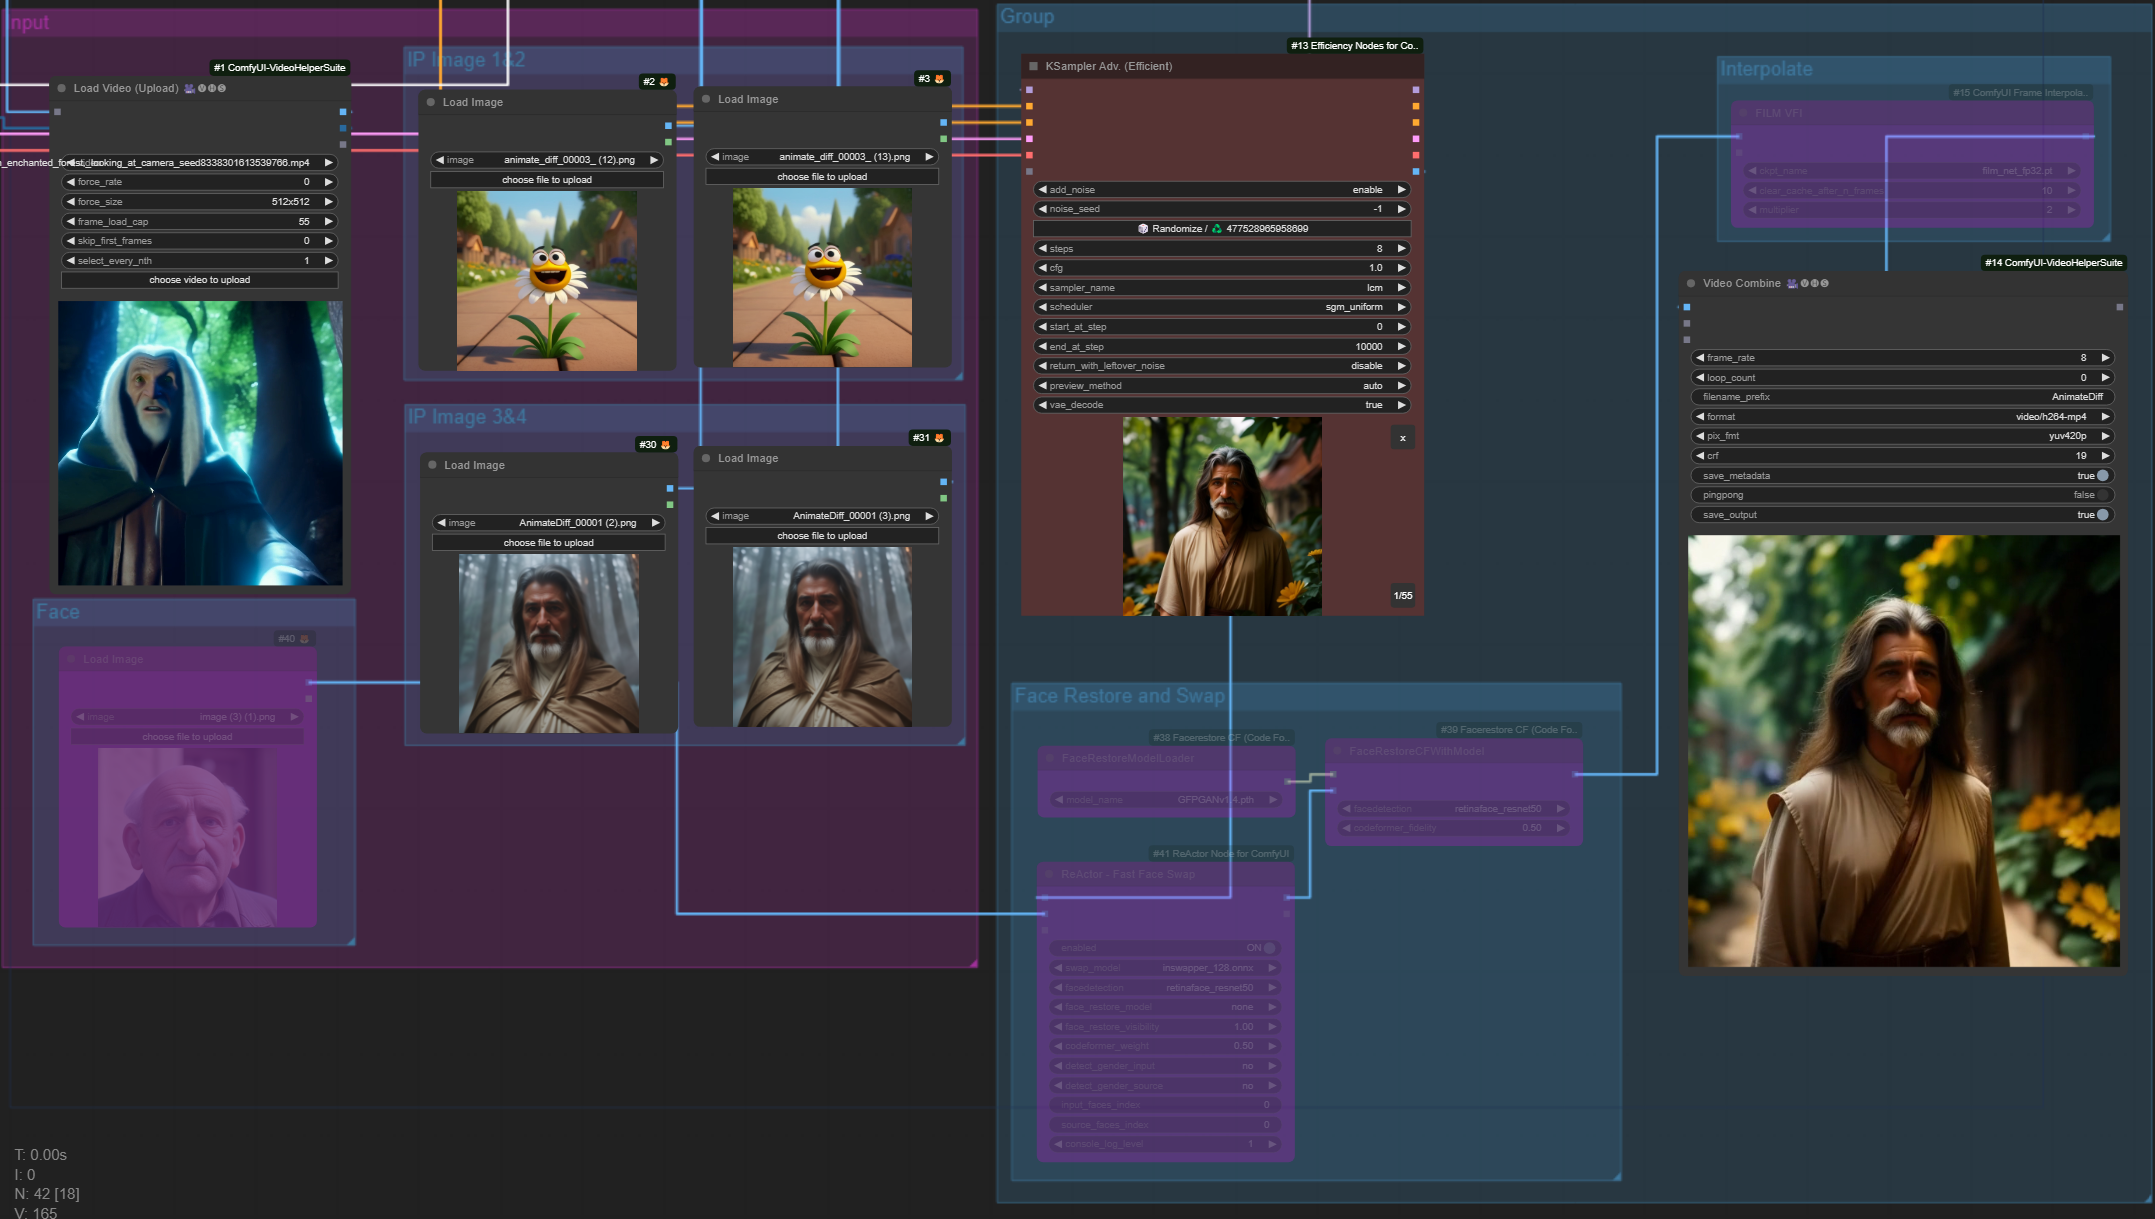The image size is (2155, 1219).
Task: Close the KSampler preview with x
Action: [1402, 438]
